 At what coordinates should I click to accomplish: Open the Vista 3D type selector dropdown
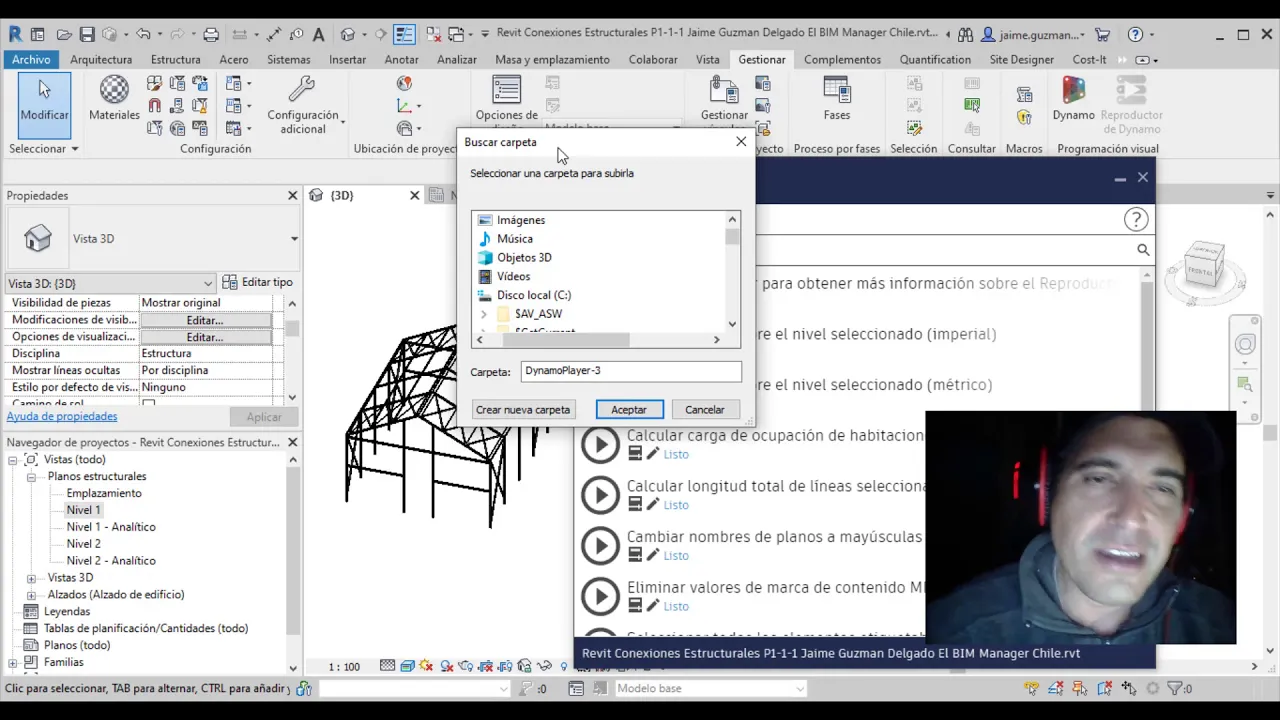coord(294,239)
